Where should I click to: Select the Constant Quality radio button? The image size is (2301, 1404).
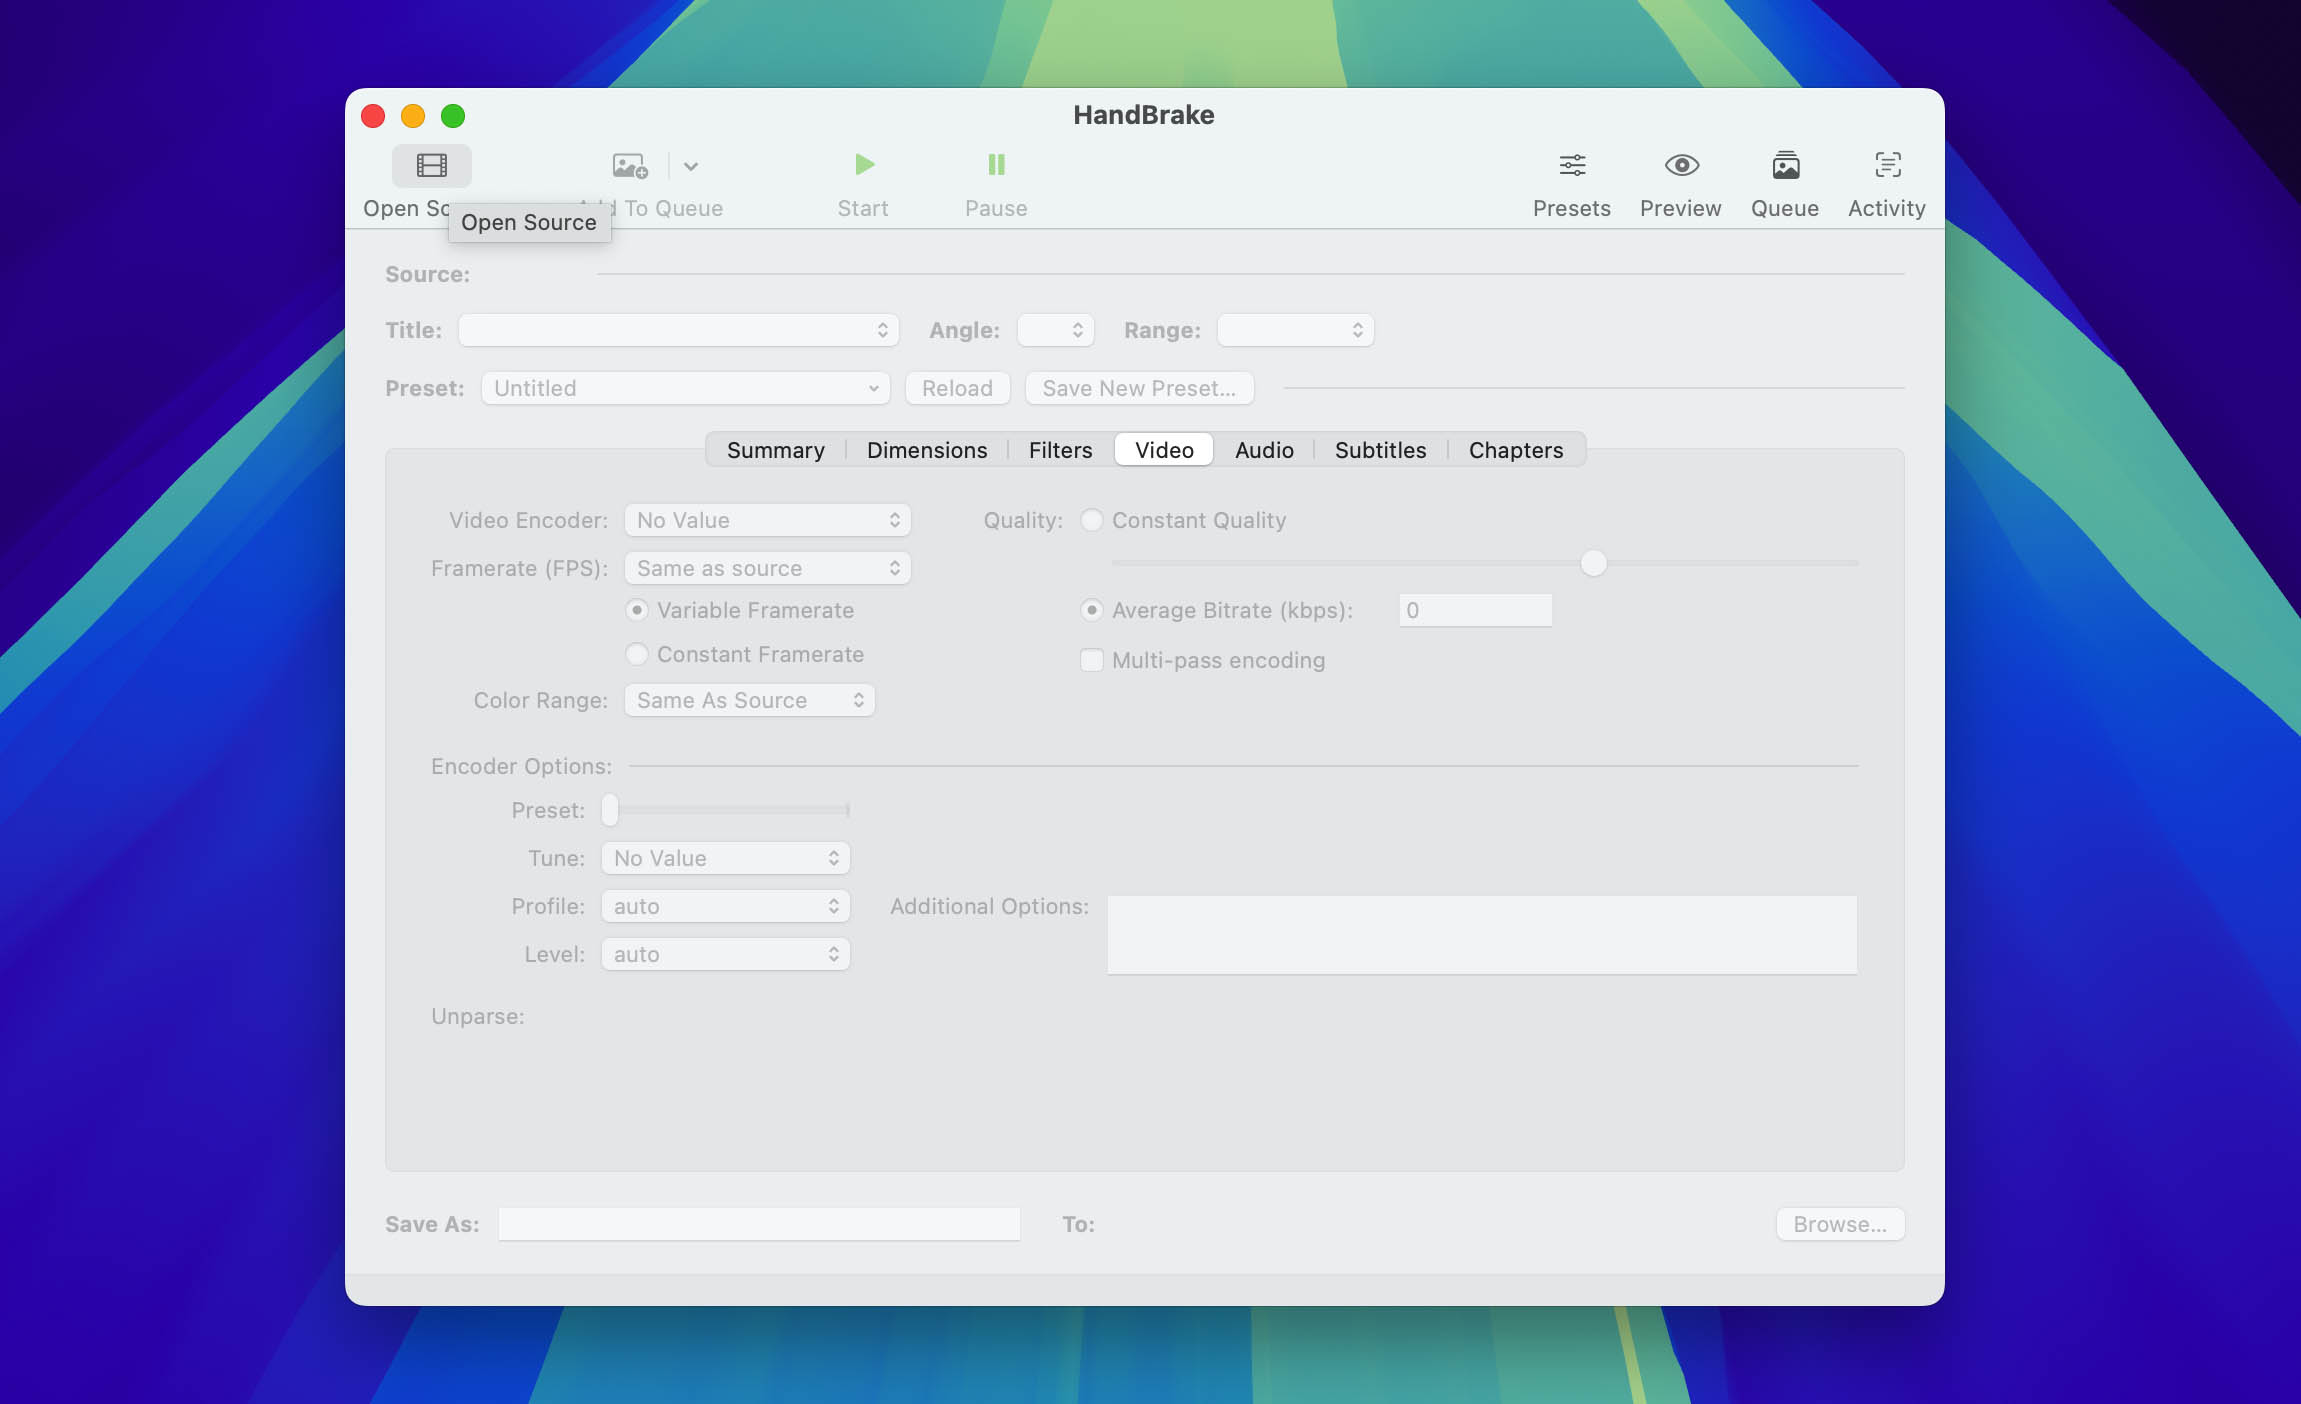[x=1092, y=520]
